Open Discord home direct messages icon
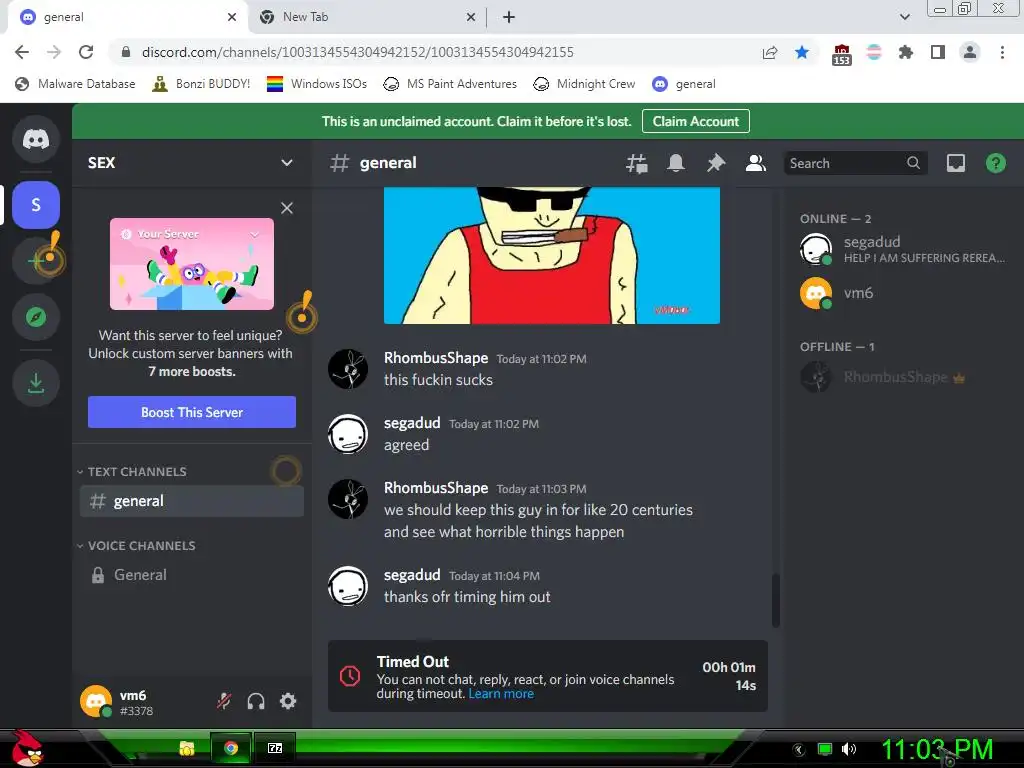The height and width of the screenshot is (768, 1024). [36, 138]
